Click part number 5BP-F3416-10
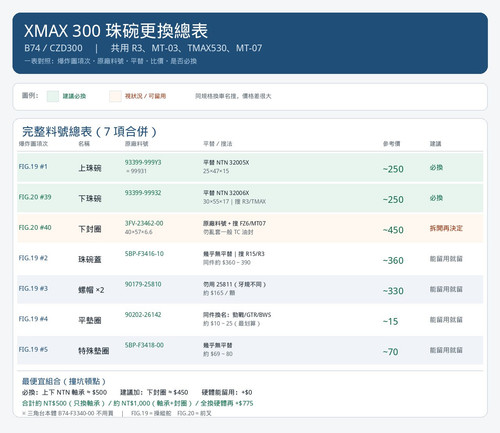The height and width of the screenshot is (433, 500). 144,254
